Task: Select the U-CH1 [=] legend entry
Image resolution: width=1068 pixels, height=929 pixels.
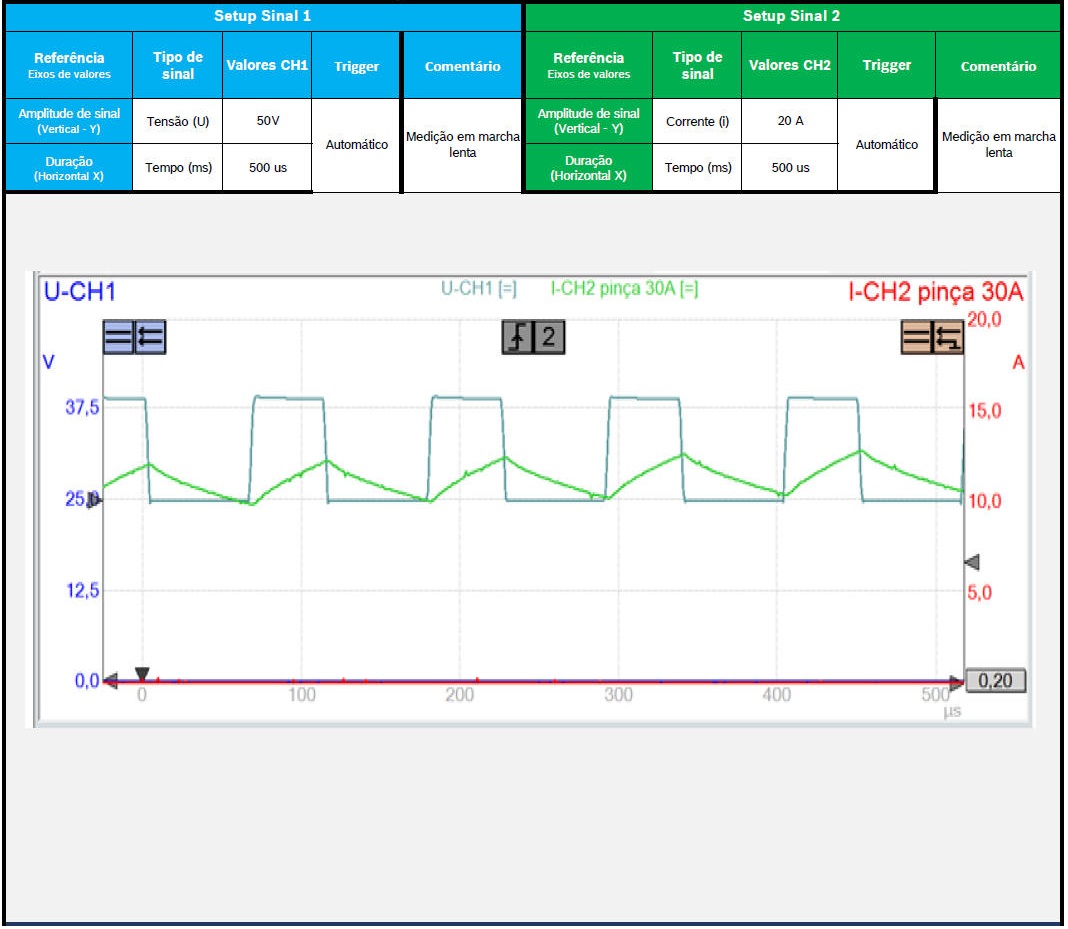Action: coord(479,289)
